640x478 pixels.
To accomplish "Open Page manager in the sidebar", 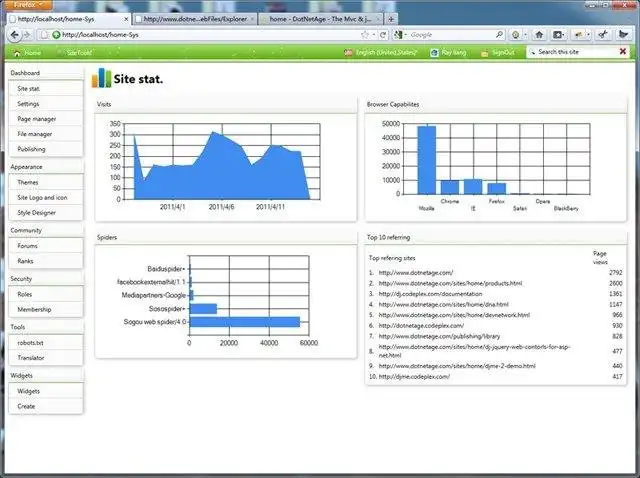I will pos(46,119).
